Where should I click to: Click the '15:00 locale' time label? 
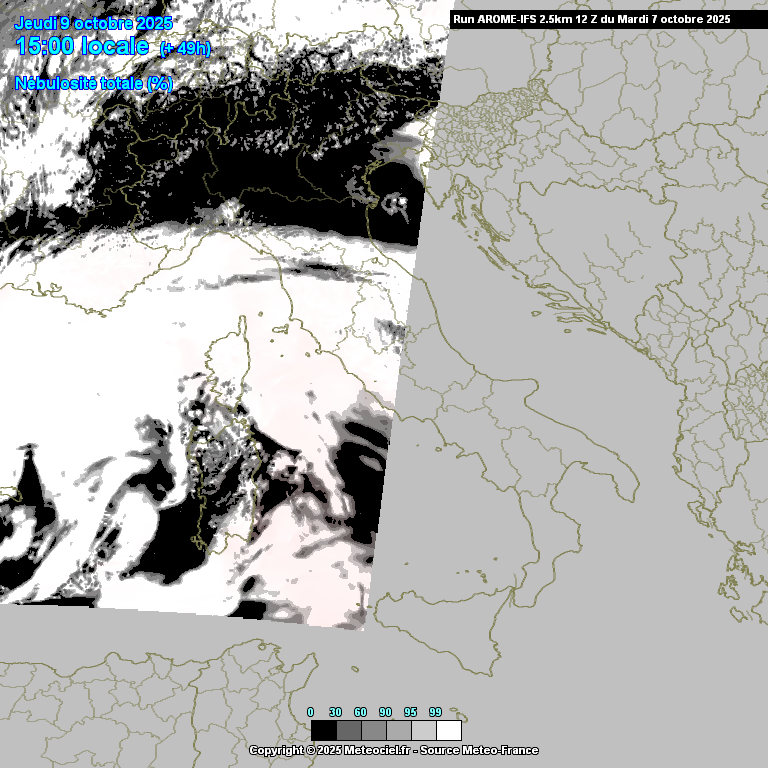coord(83,46)
